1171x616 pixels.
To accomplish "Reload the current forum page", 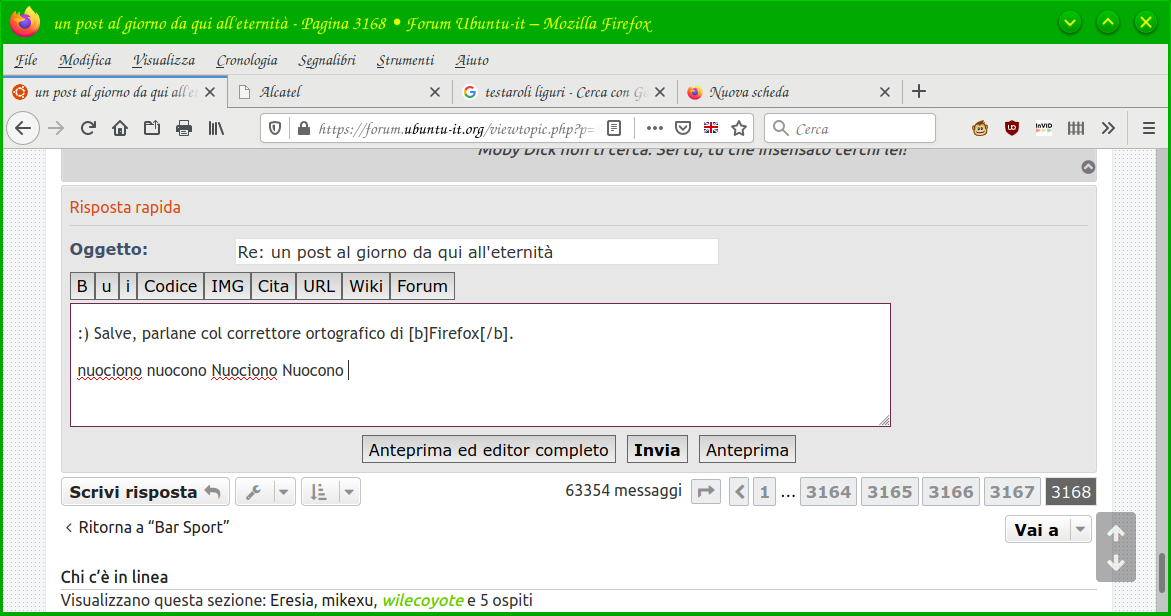I will (x=88, y=128).
